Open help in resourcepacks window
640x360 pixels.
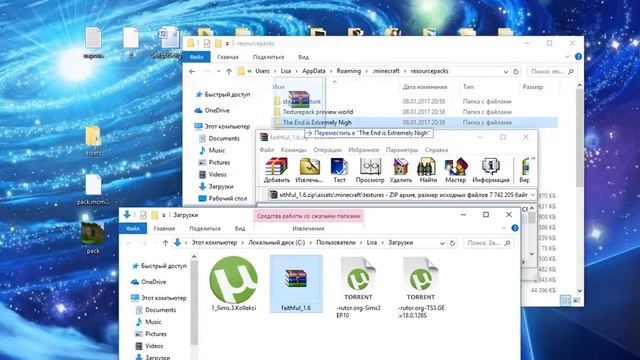[578, 57]
